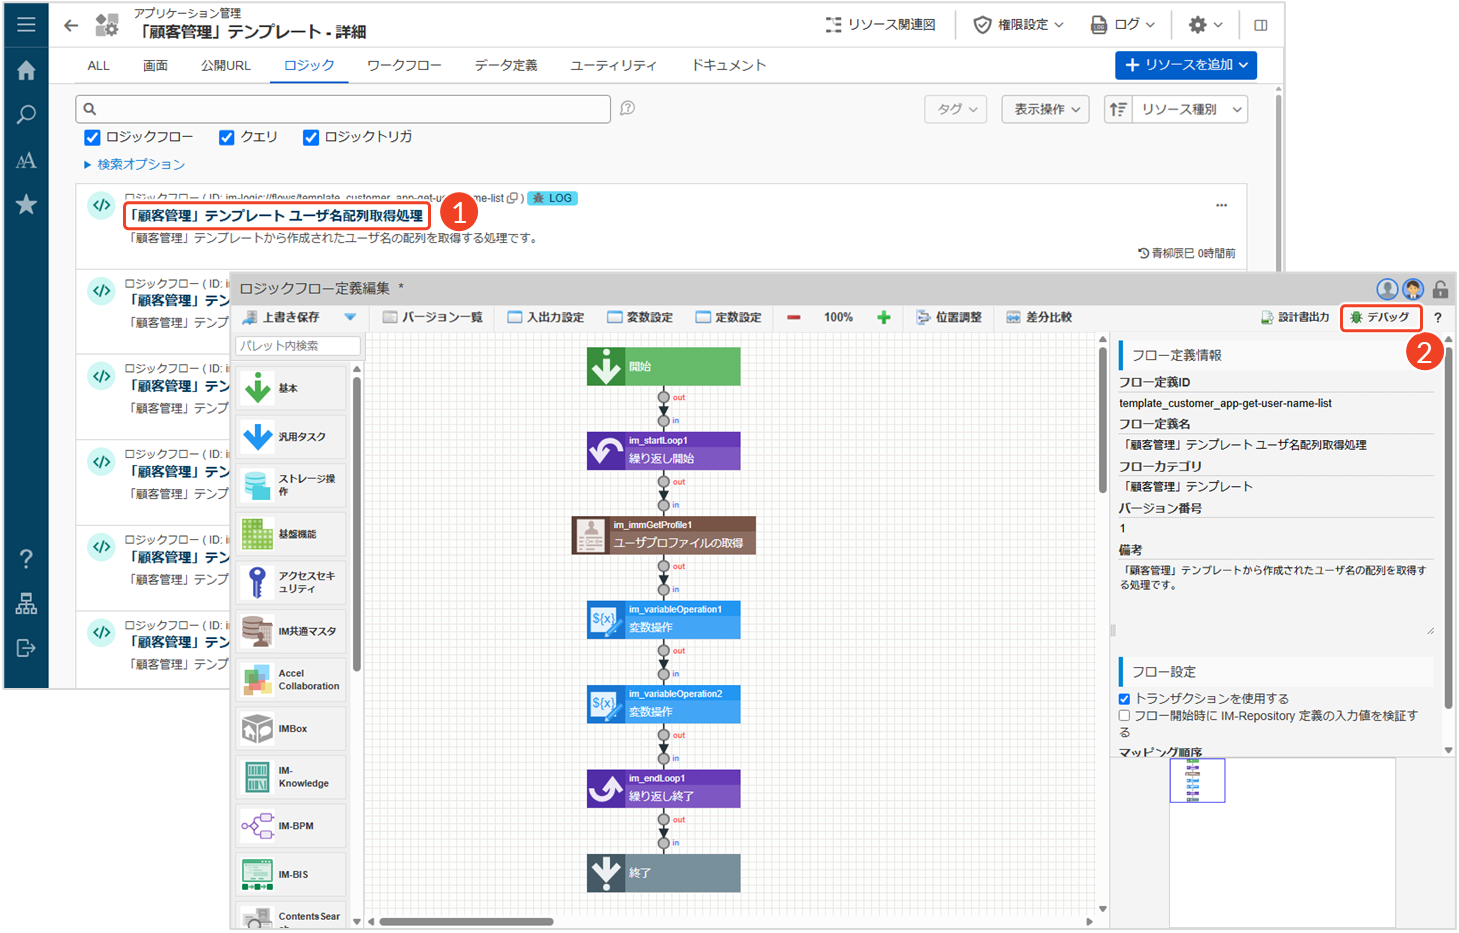Click the logout icon in sidebar
The height and width of the screenshot is (933, 1459).
point(26,648)
